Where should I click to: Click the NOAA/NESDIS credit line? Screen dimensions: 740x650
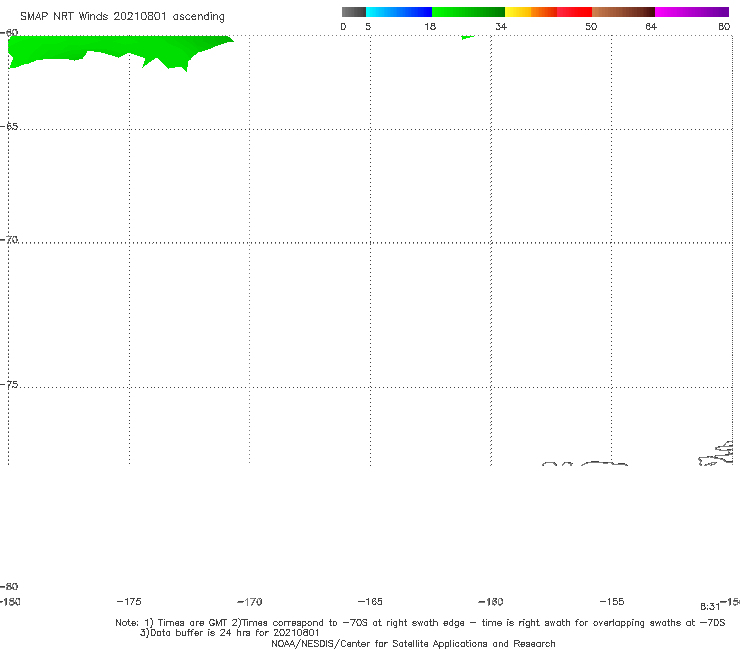pos(413,644)
